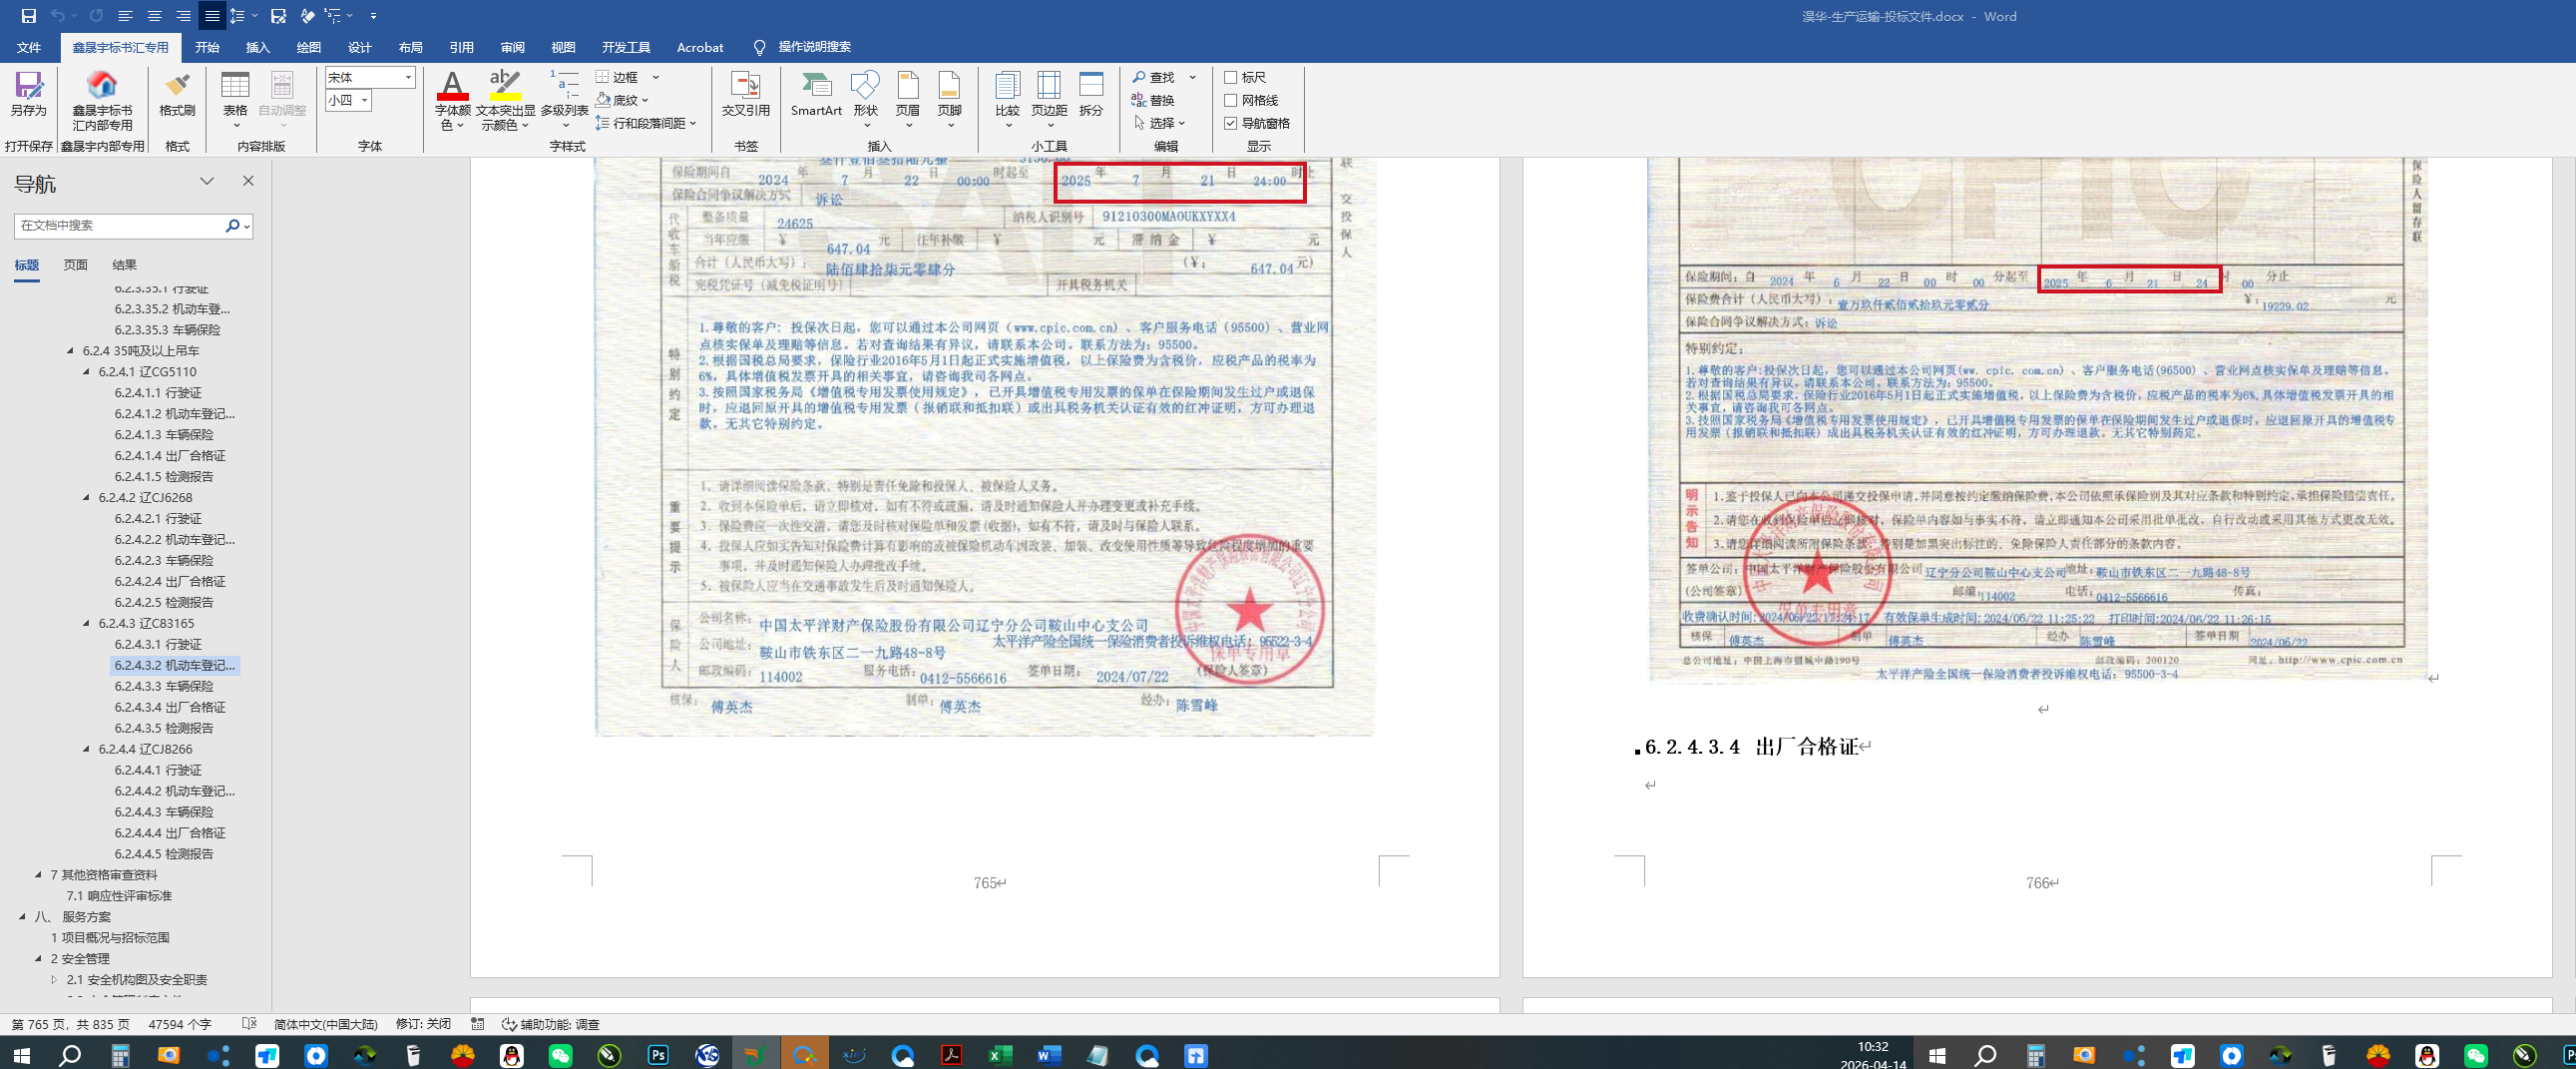Viewport: 2576px width, 1069px height.
Task: Open the 鑫晟宇标书汇内部专用 house icon
Action: pyautogui.click(x=102, y=101)
